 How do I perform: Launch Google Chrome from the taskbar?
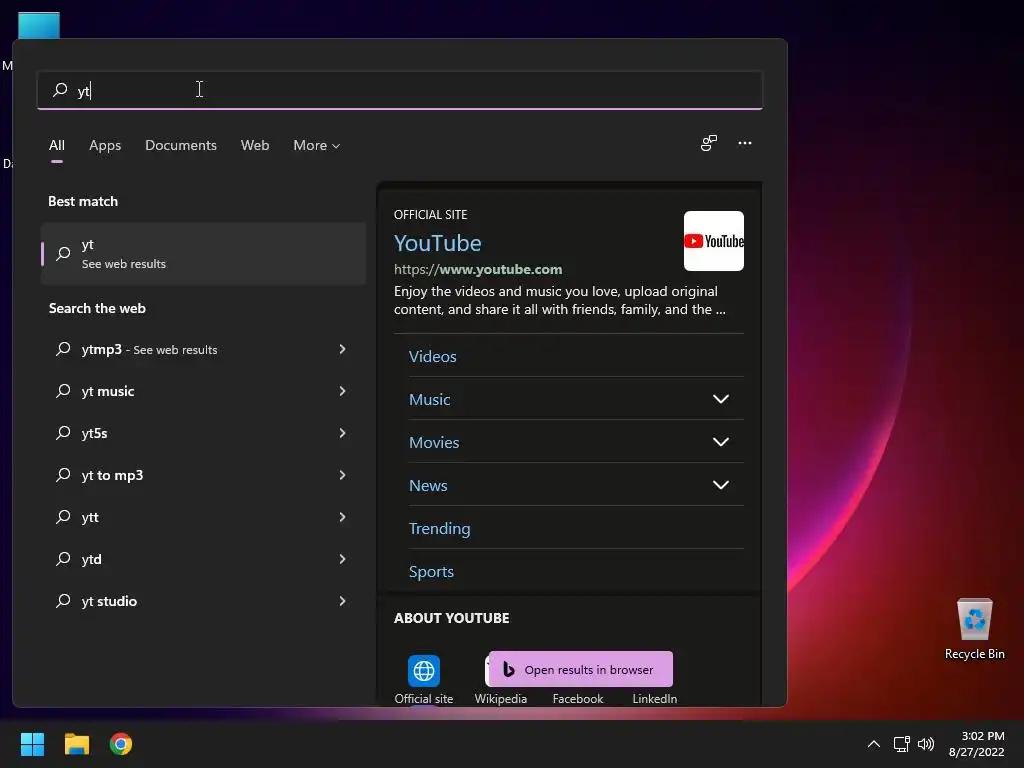pos(121,744)
